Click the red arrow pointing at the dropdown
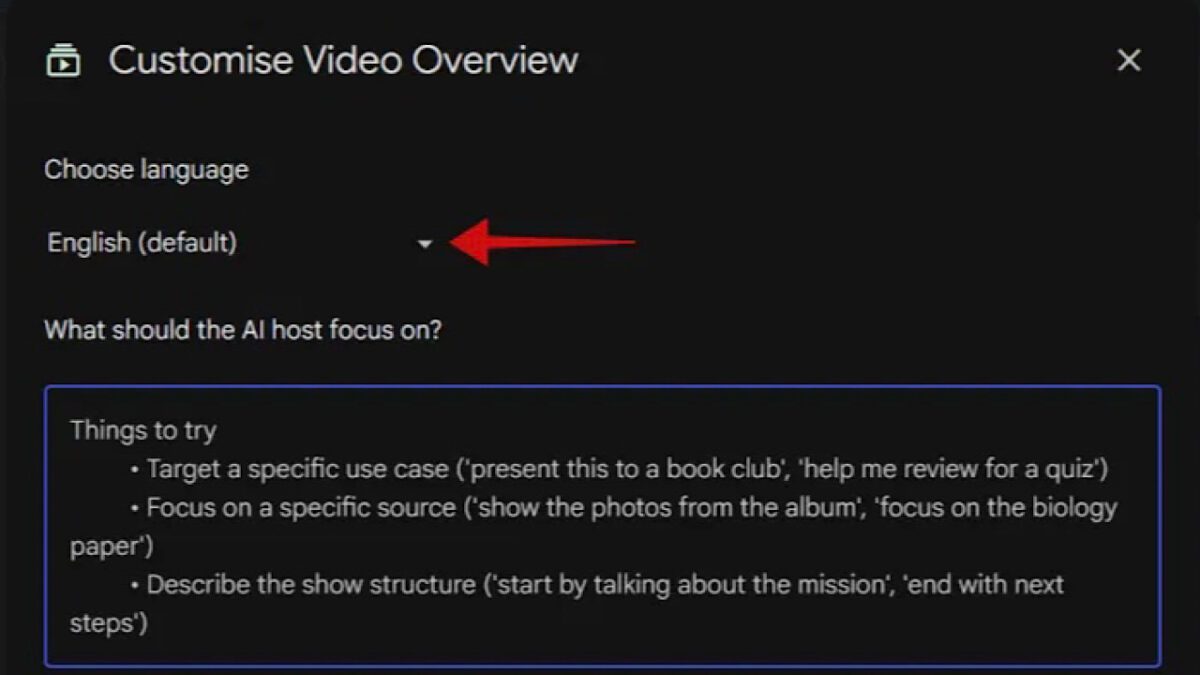The width and height of the screenshot is (1200, 675). tap(544, 242)
